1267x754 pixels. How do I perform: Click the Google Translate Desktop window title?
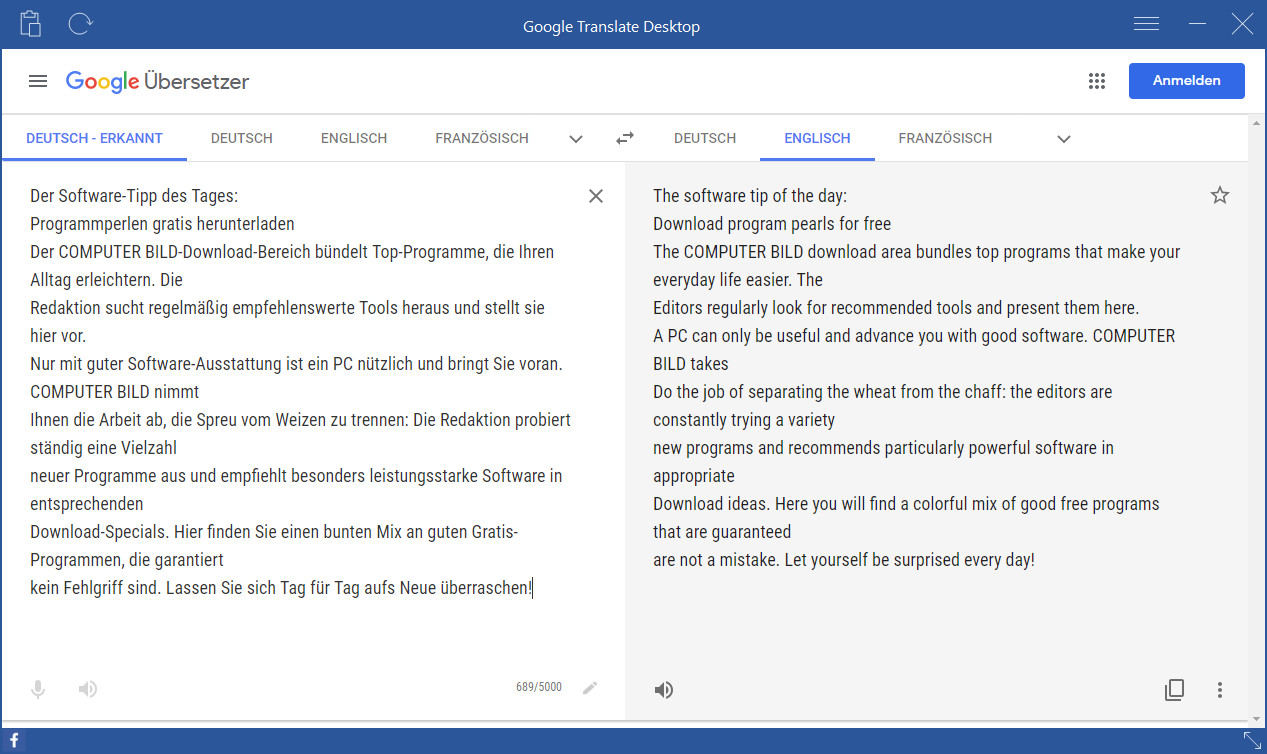(611, 27)
